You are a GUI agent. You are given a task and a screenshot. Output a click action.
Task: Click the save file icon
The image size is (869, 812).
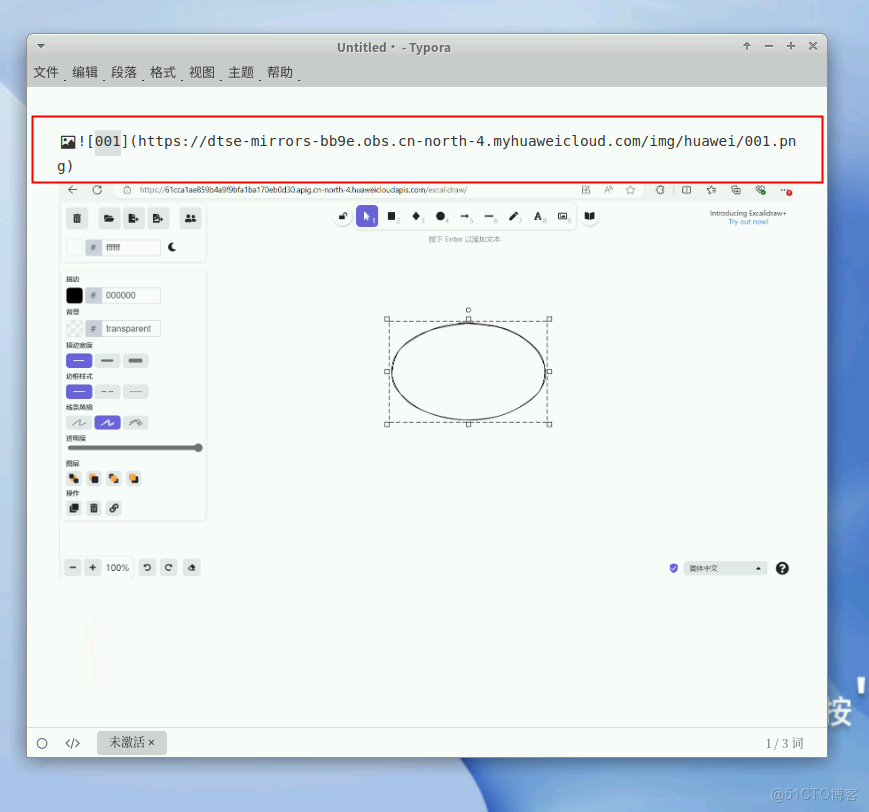[x=134, y=218]
